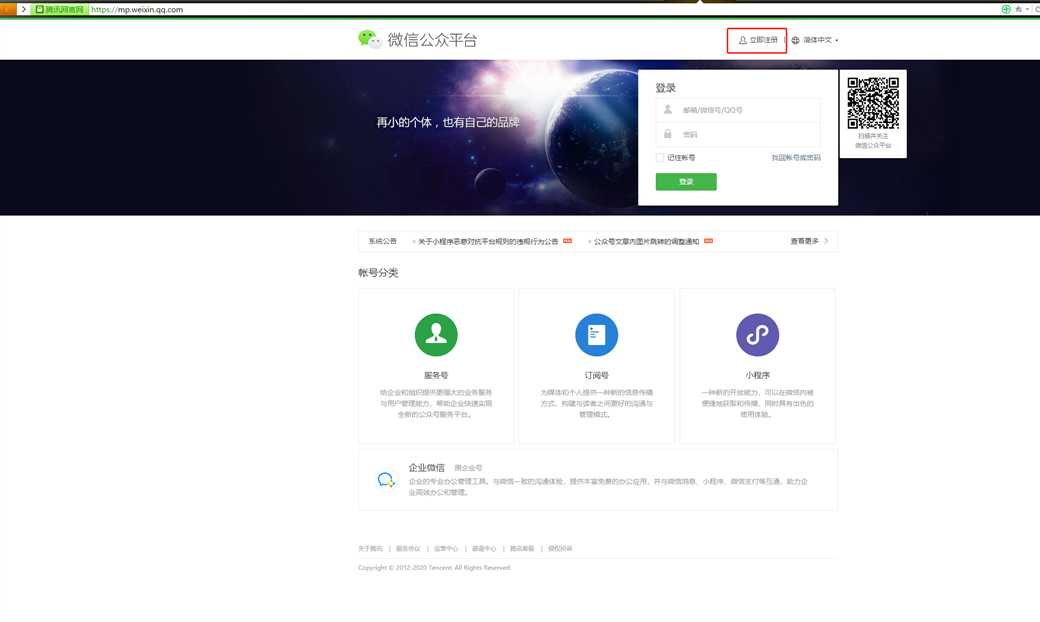This screenshot has height=622, width=1040.
Task: Click 查看更多 to view more announcements
Action: (809, 241)
